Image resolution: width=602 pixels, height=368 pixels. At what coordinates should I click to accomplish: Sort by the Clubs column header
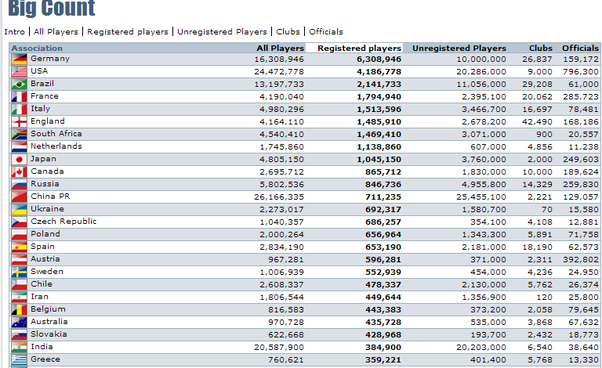tap(541, 48)
